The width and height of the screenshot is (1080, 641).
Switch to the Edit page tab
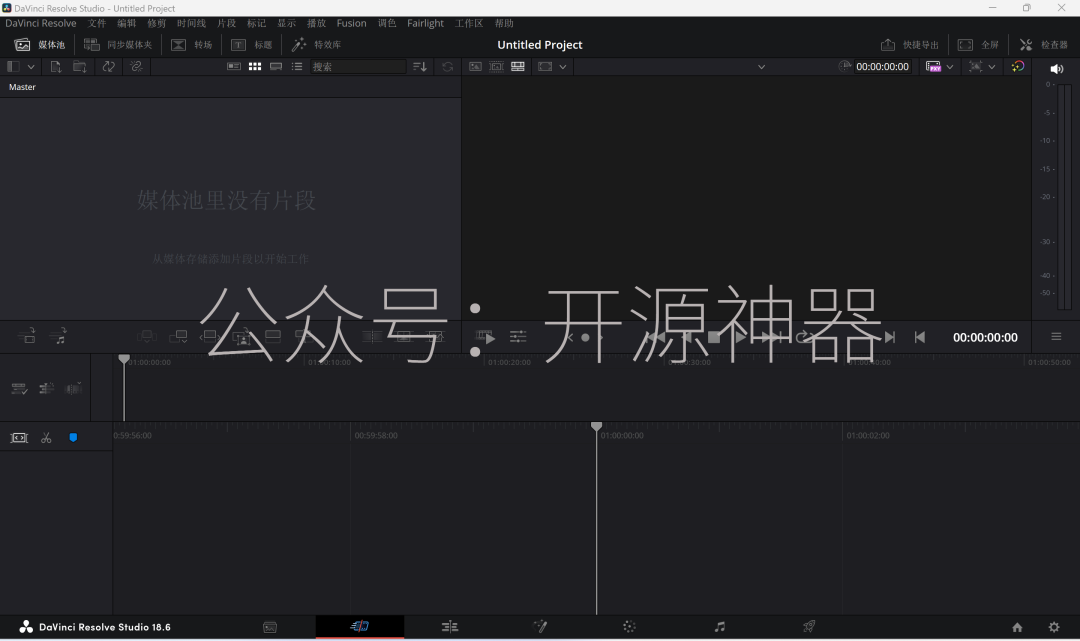click(x=450, y=627)
